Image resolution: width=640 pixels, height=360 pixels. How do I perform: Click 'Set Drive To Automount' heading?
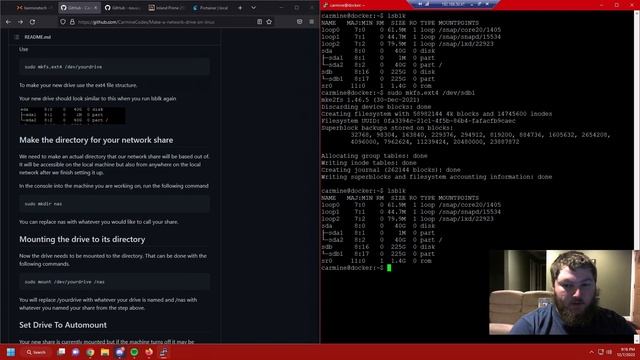(63, 325)
